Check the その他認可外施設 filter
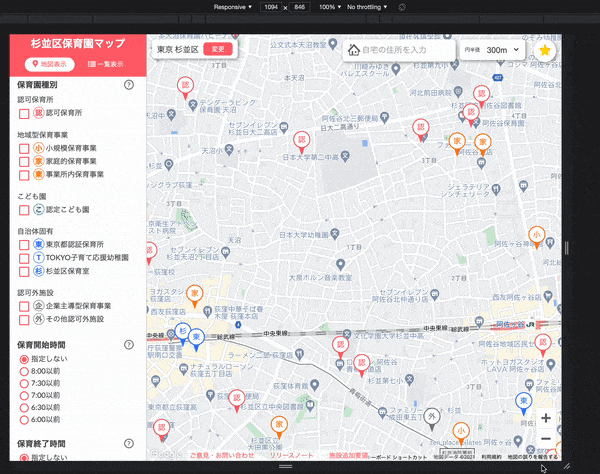Screen dimensions: 600x474 [x=24, y=319]
